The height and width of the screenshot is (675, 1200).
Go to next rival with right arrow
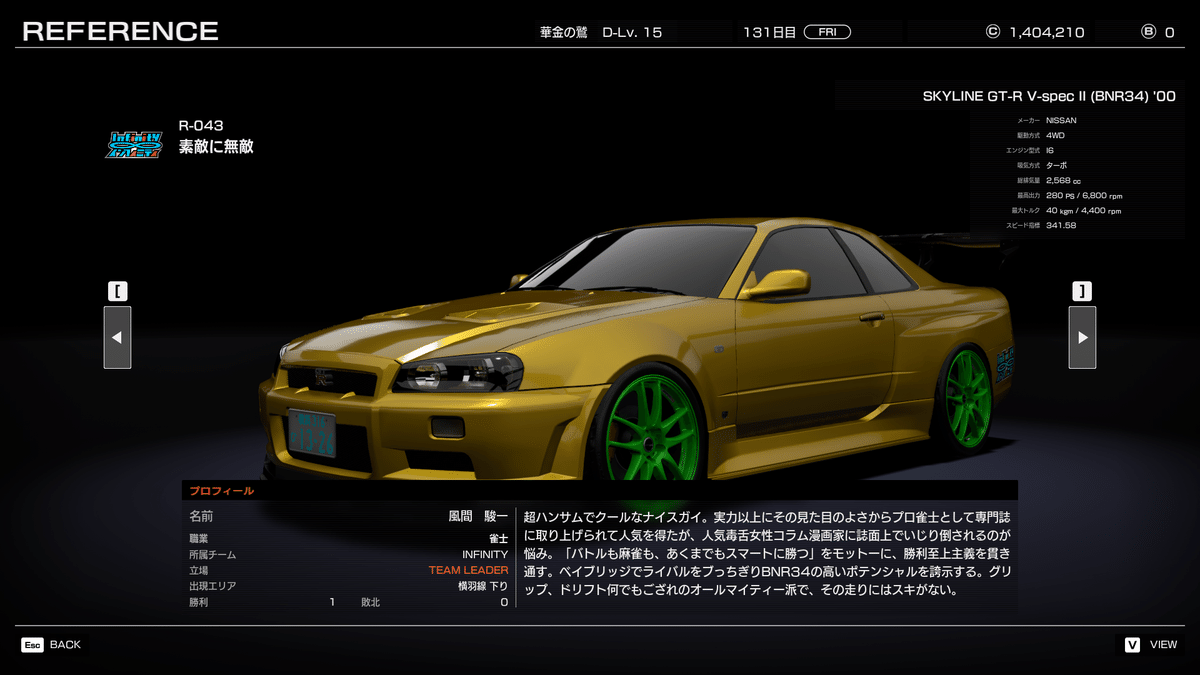1082,337
